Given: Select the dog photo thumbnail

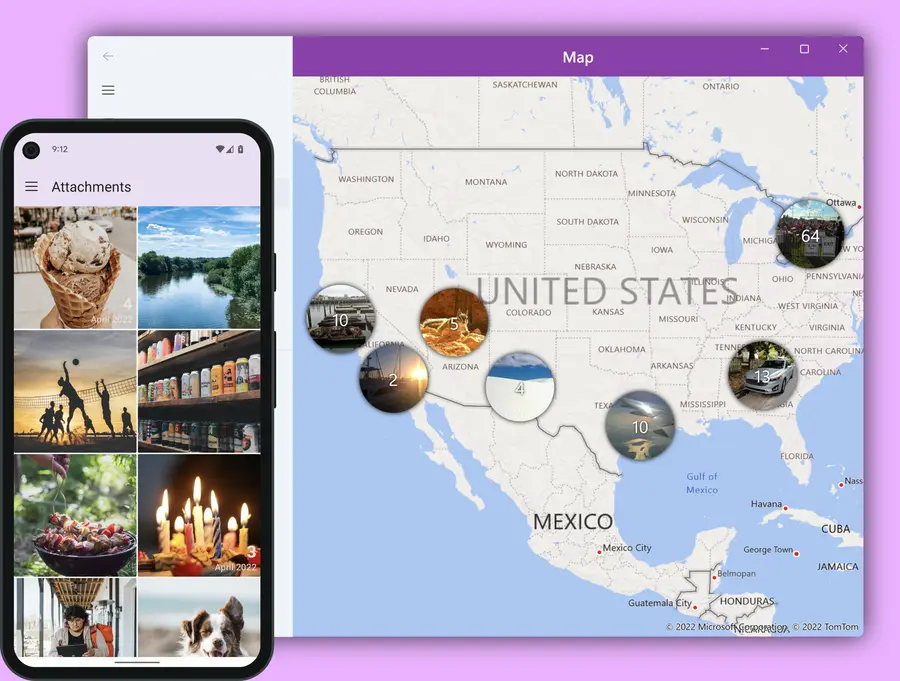Looking at the screenshot, I should click(199, 613).
